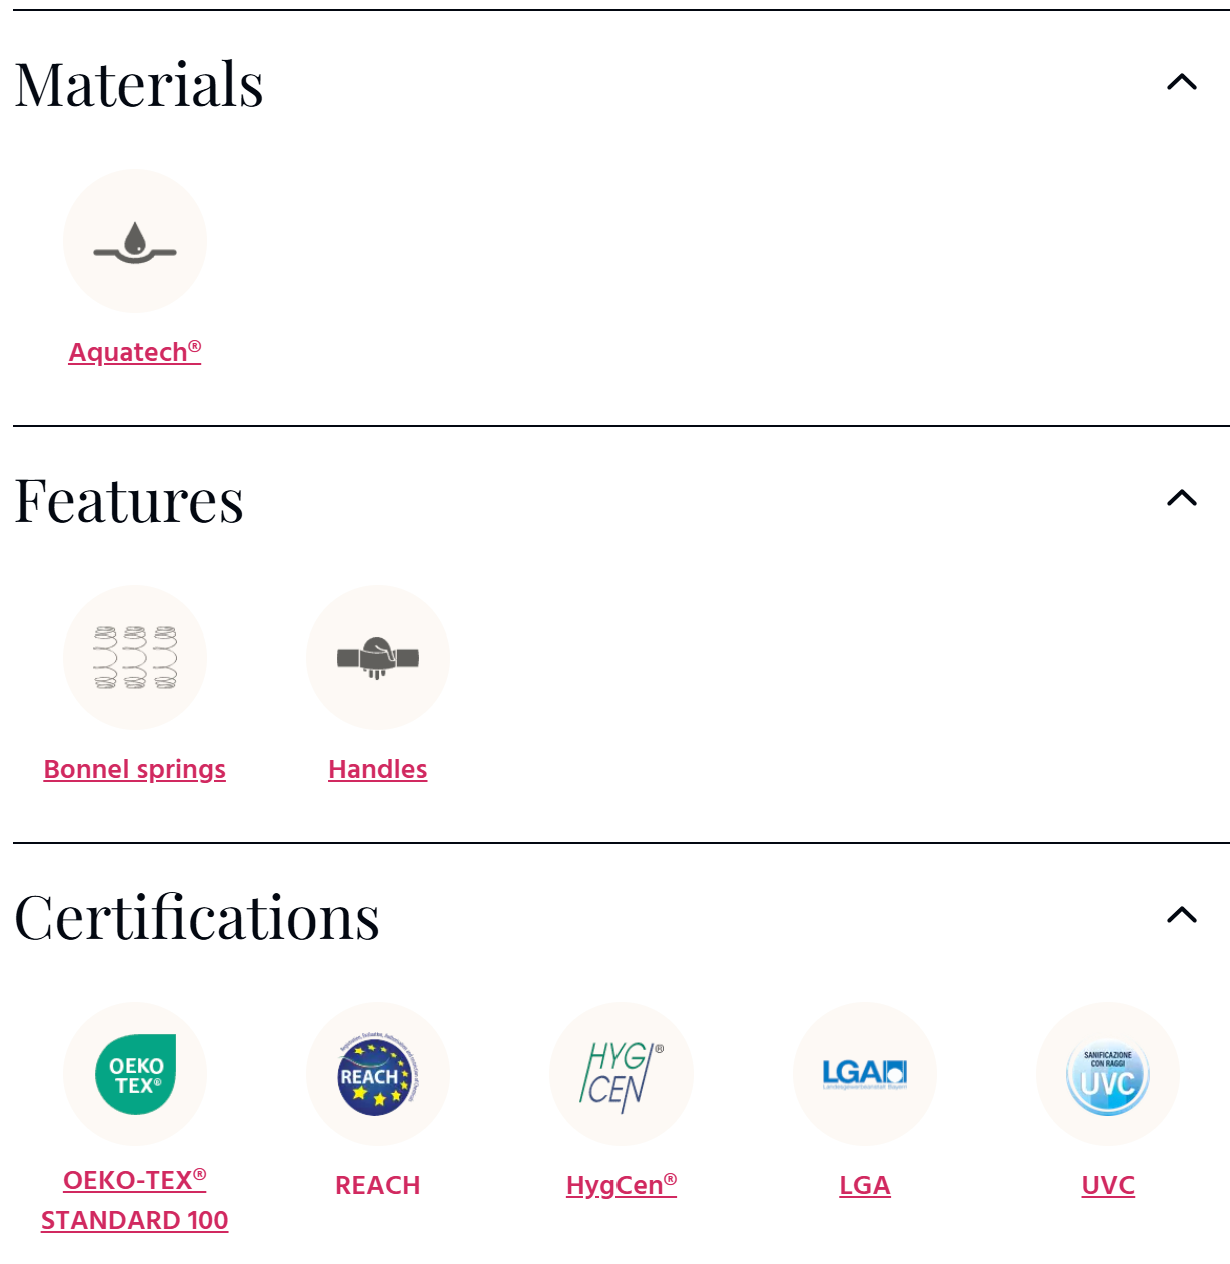The height and width of the screenshot is (1264, 1230).
Task: Click the HygCen certification logo
Action: 621,1074
